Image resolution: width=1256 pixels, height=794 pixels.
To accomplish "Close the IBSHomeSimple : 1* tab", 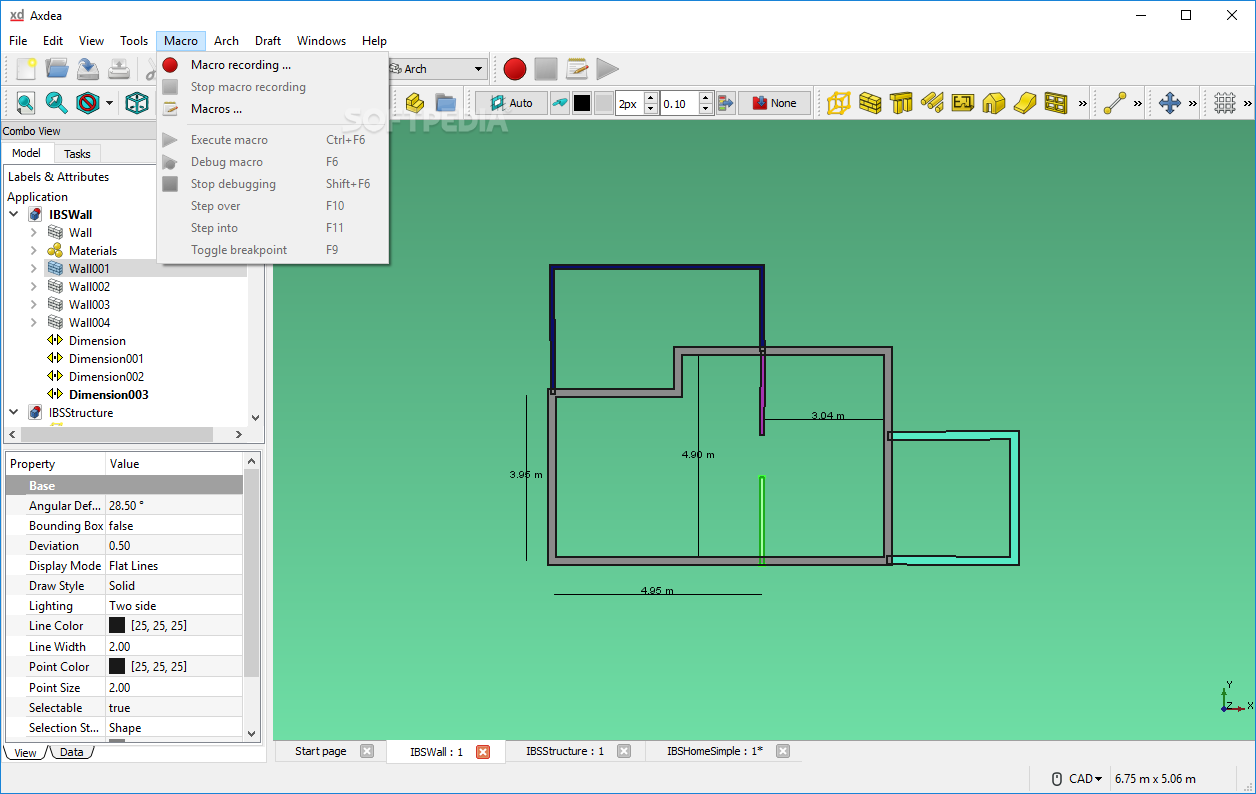I will [783, 751].
